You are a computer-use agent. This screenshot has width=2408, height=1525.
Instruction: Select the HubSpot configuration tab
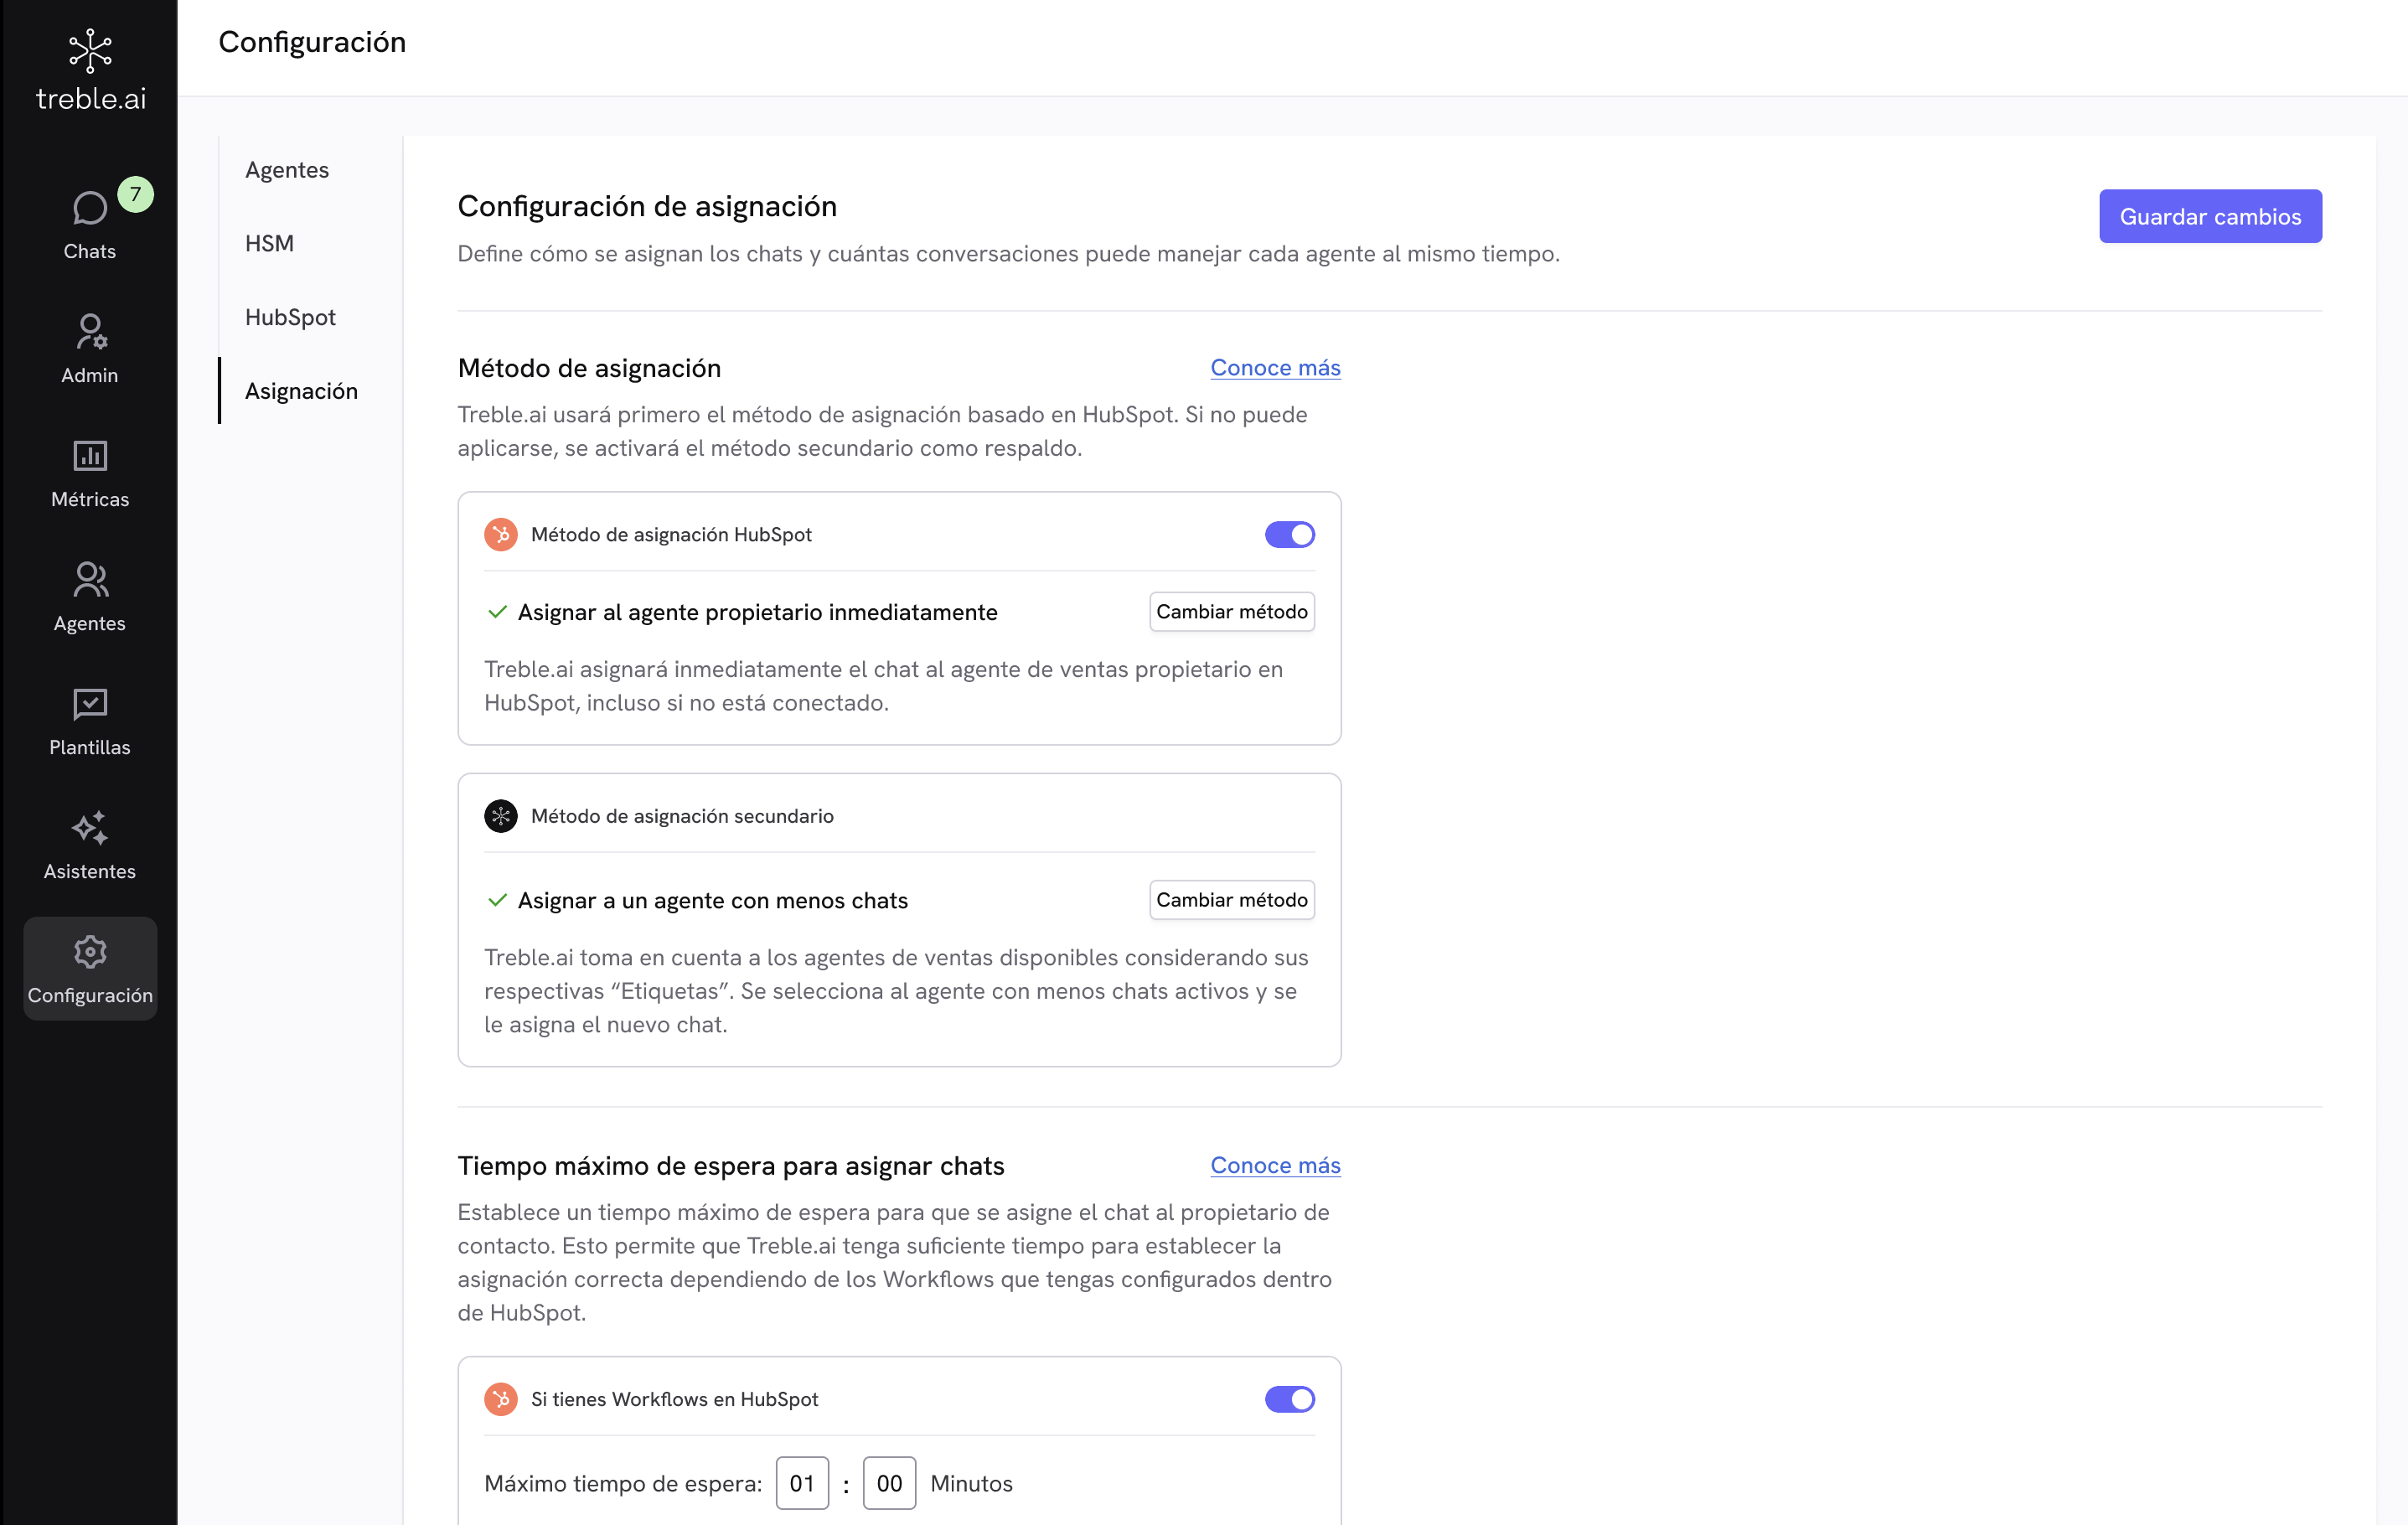289,316
